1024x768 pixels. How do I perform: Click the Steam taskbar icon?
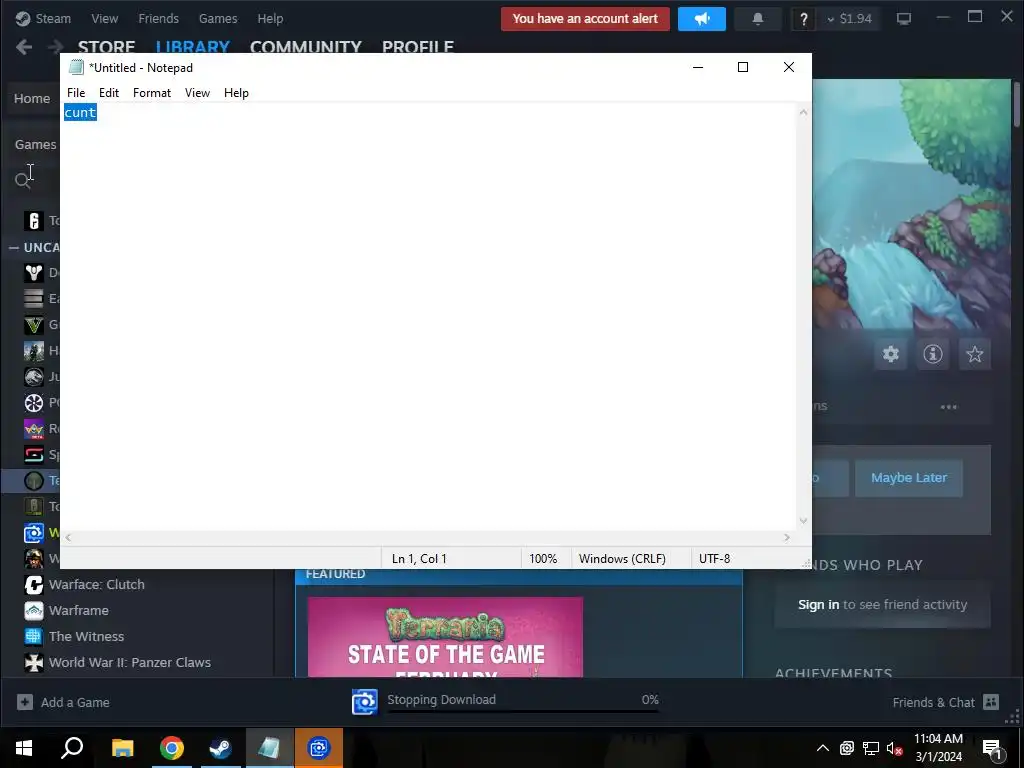pos(221,748)
